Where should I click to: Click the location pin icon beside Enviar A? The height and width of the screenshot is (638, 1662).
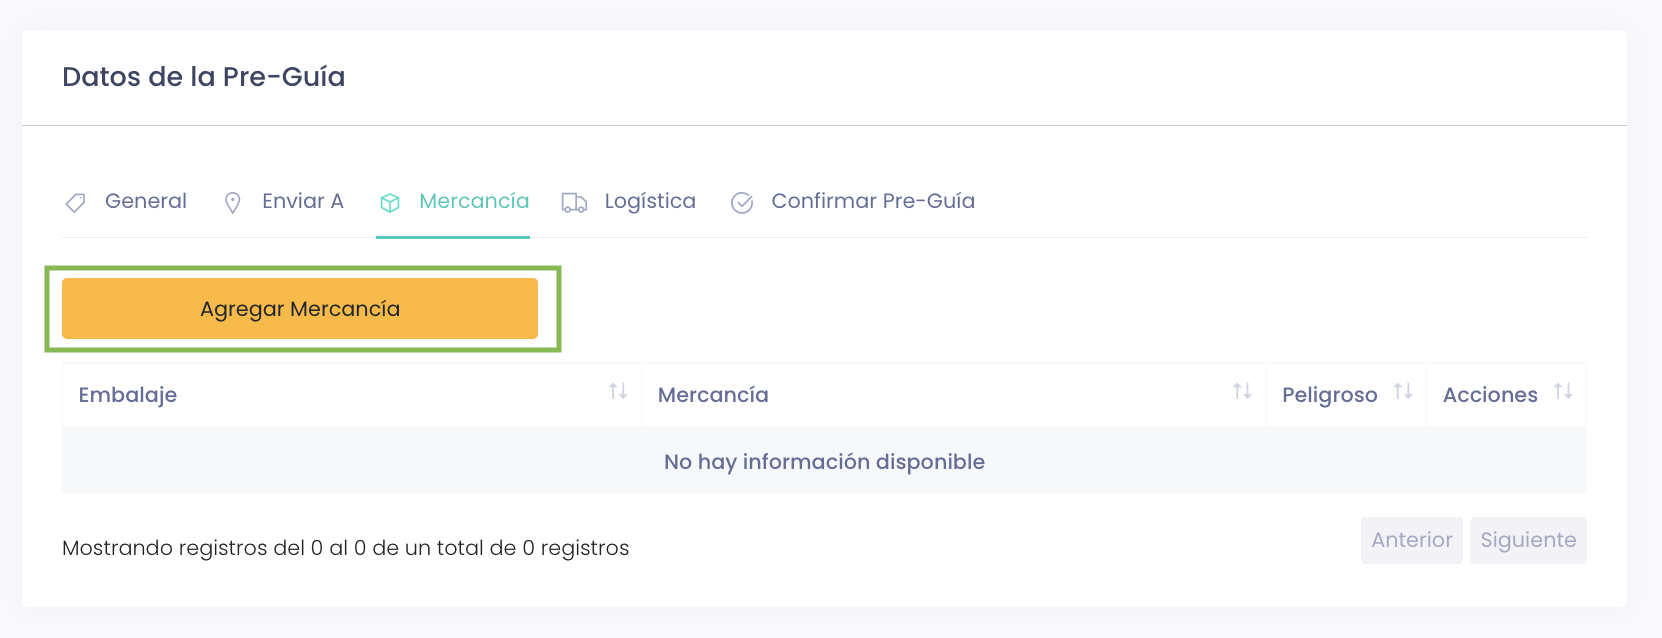(x=233, y=203)
